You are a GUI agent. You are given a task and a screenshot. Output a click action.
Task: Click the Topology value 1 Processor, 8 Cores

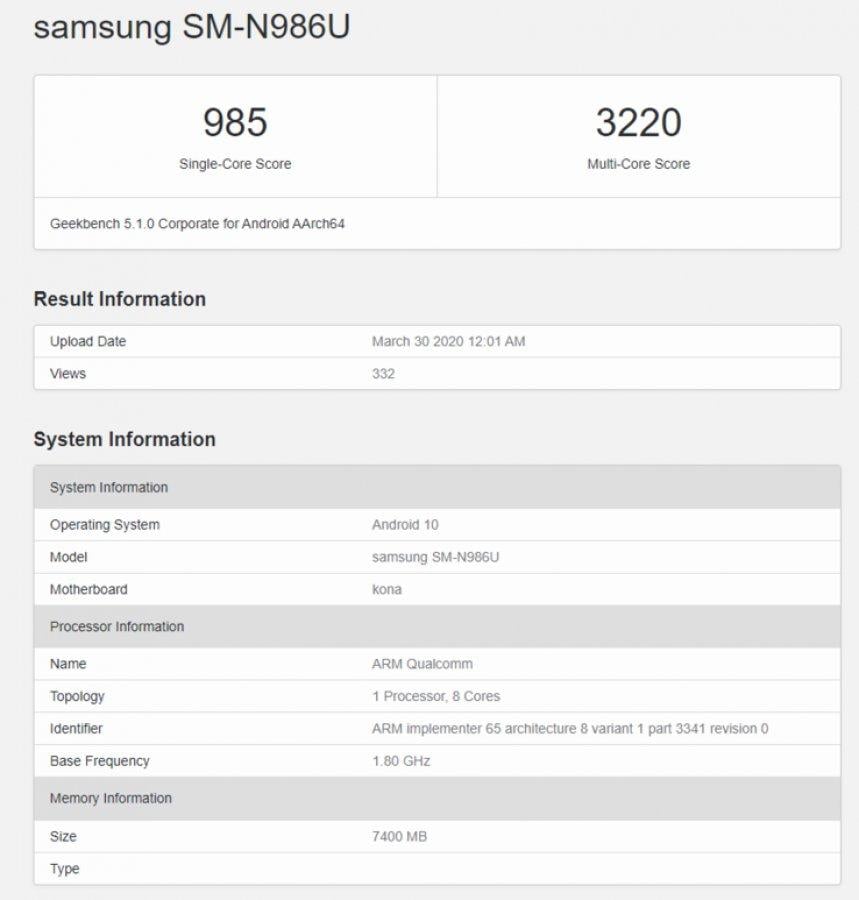tap(436, 696)
